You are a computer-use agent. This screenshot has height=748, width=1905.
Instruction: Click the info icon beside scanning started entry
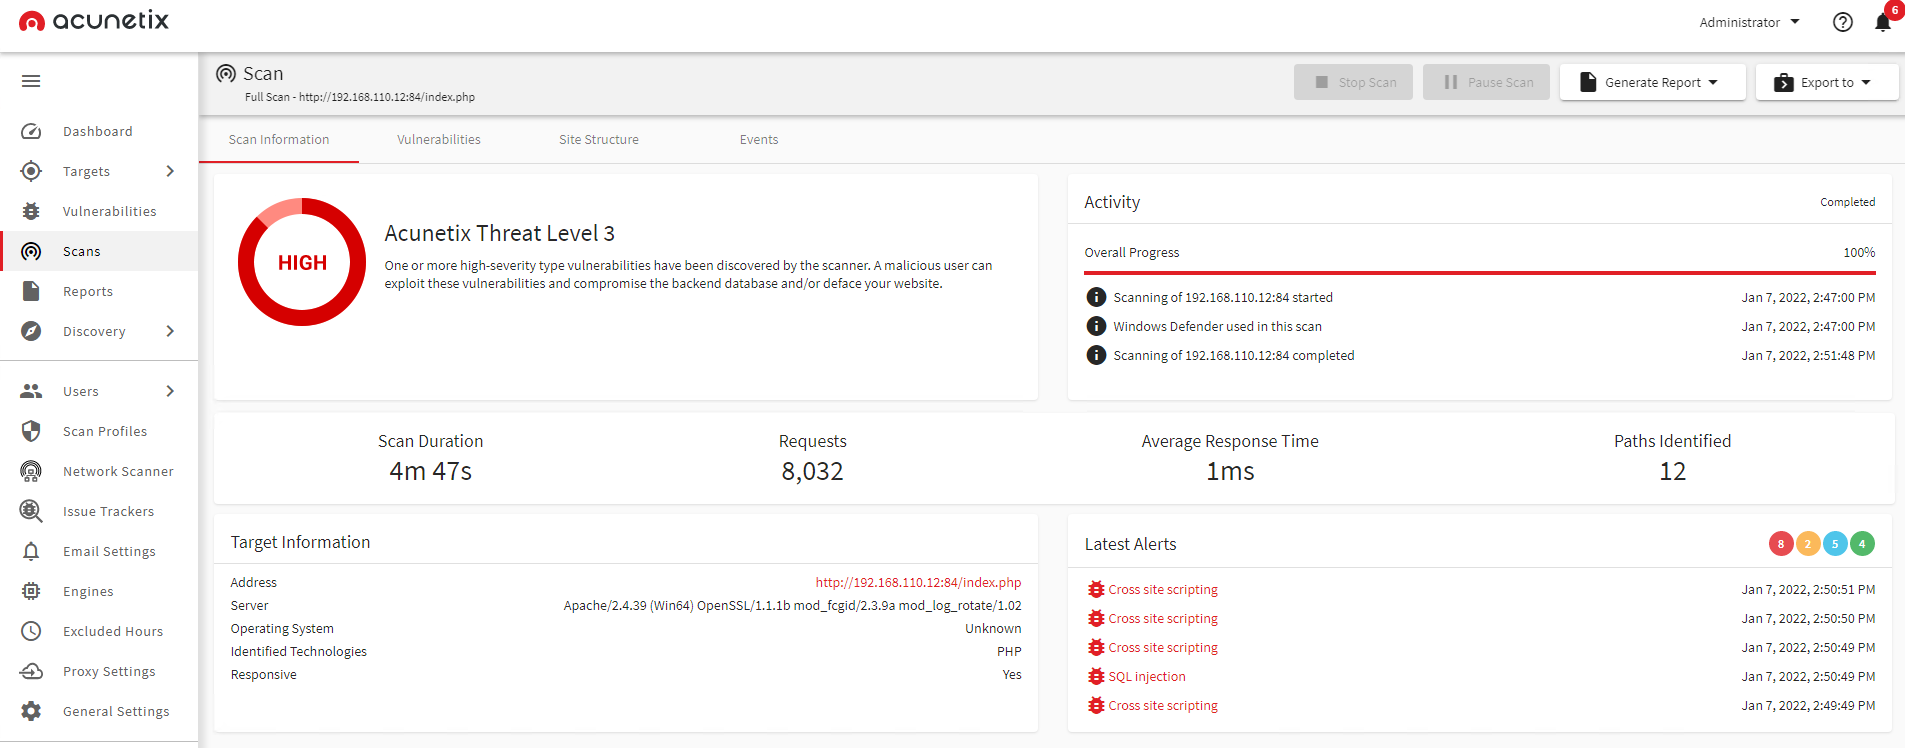click(1096, 297)
